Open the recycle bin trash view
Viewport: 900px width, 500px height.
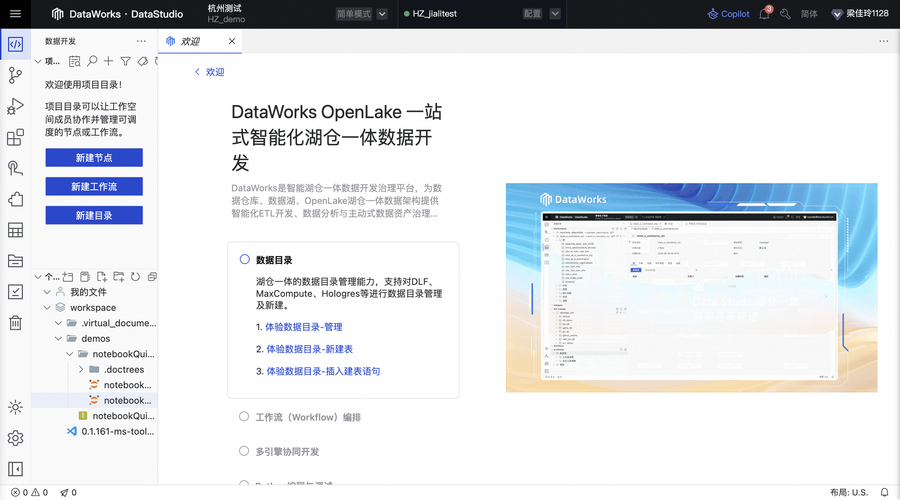click(x=15, y=323)
